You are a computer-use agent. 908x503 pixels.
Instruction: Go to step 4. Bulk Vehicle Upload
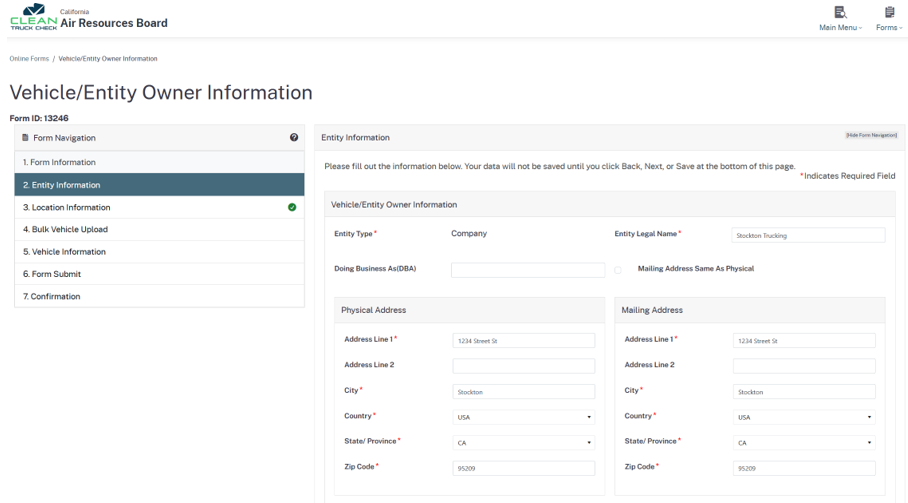tap(159, 229)
